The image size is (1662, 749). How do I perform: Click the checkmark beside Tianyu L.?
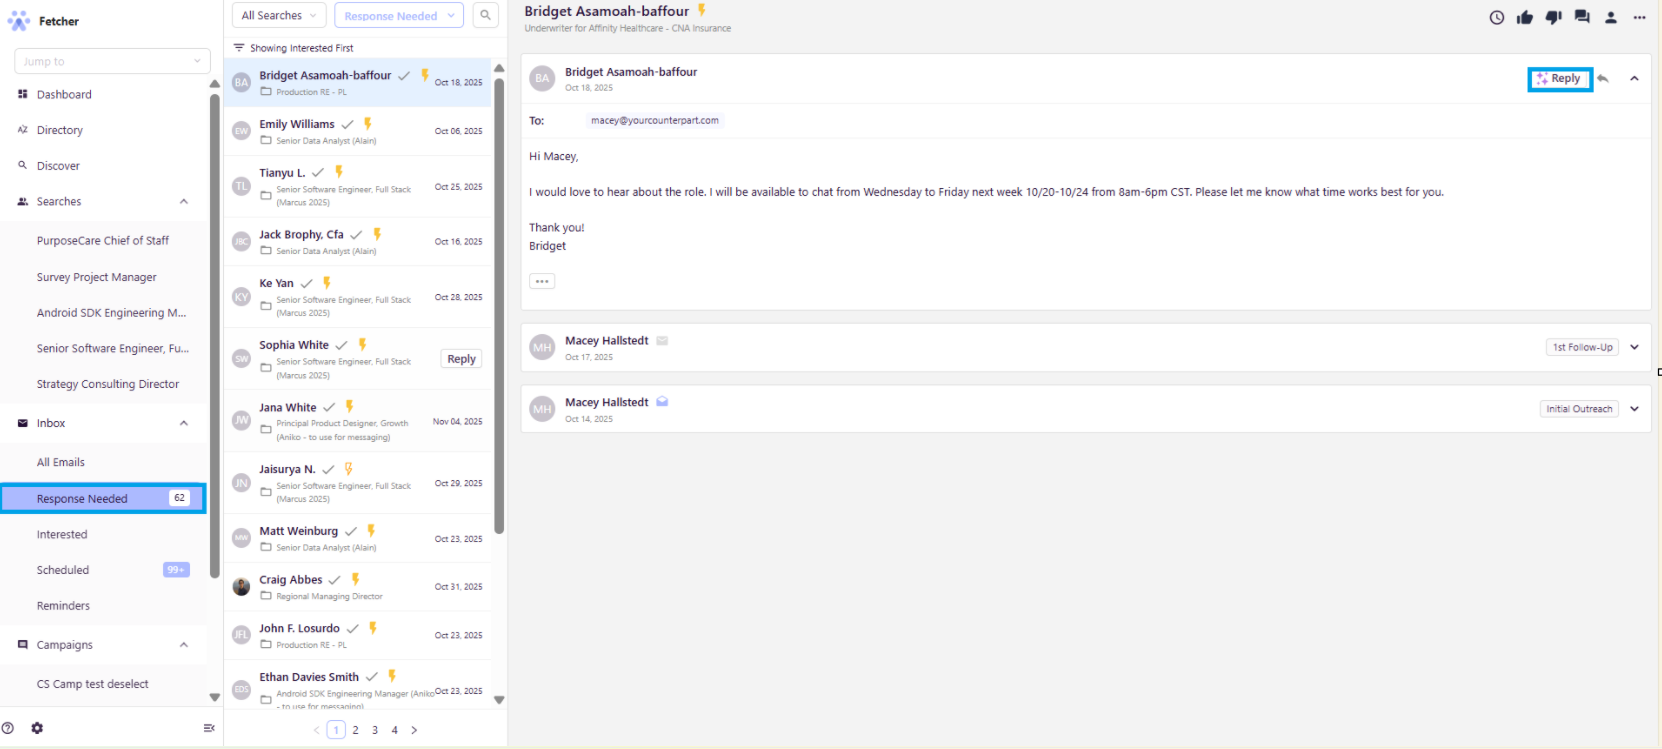tap(318, 173)
